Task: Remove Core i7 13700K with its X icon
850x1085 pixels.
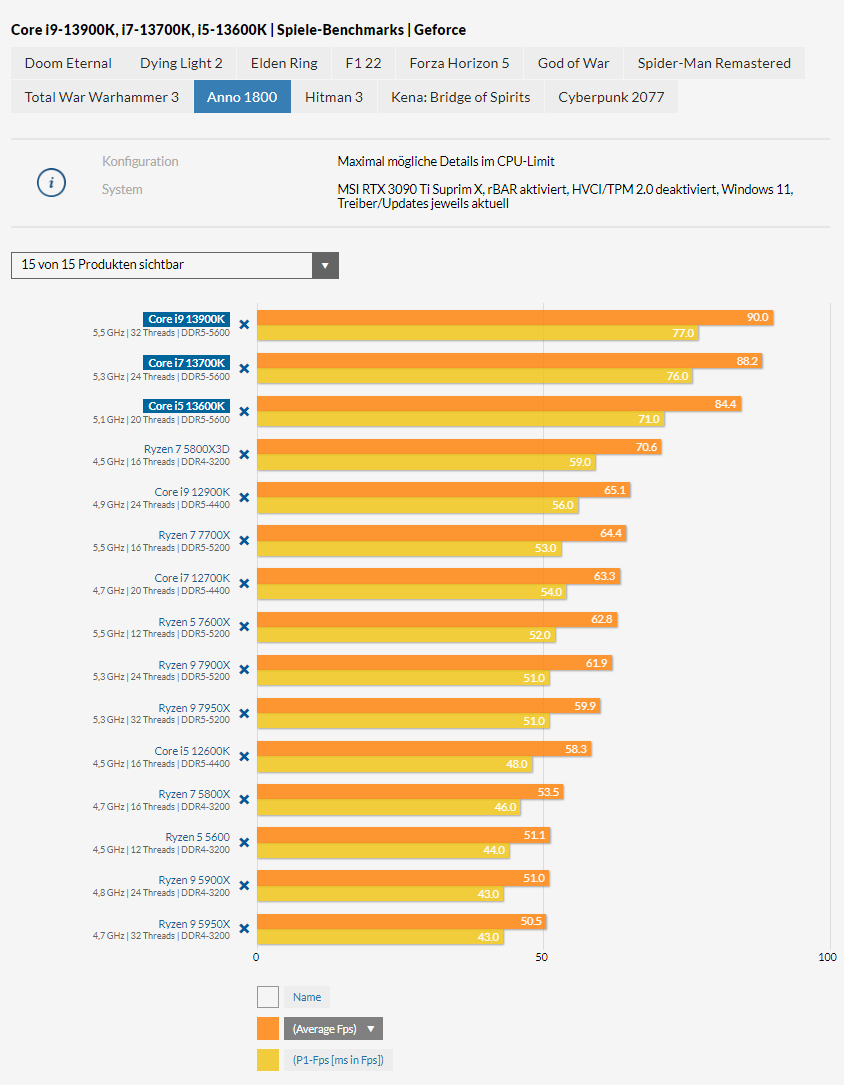Action: tap(244, 368)
